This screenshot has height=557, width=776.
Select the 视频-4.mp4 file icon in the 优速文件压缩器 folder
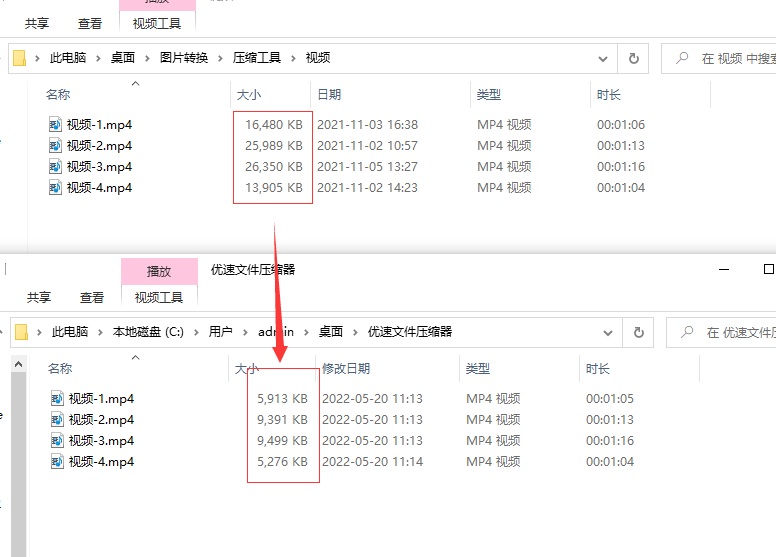pos(60,462)
